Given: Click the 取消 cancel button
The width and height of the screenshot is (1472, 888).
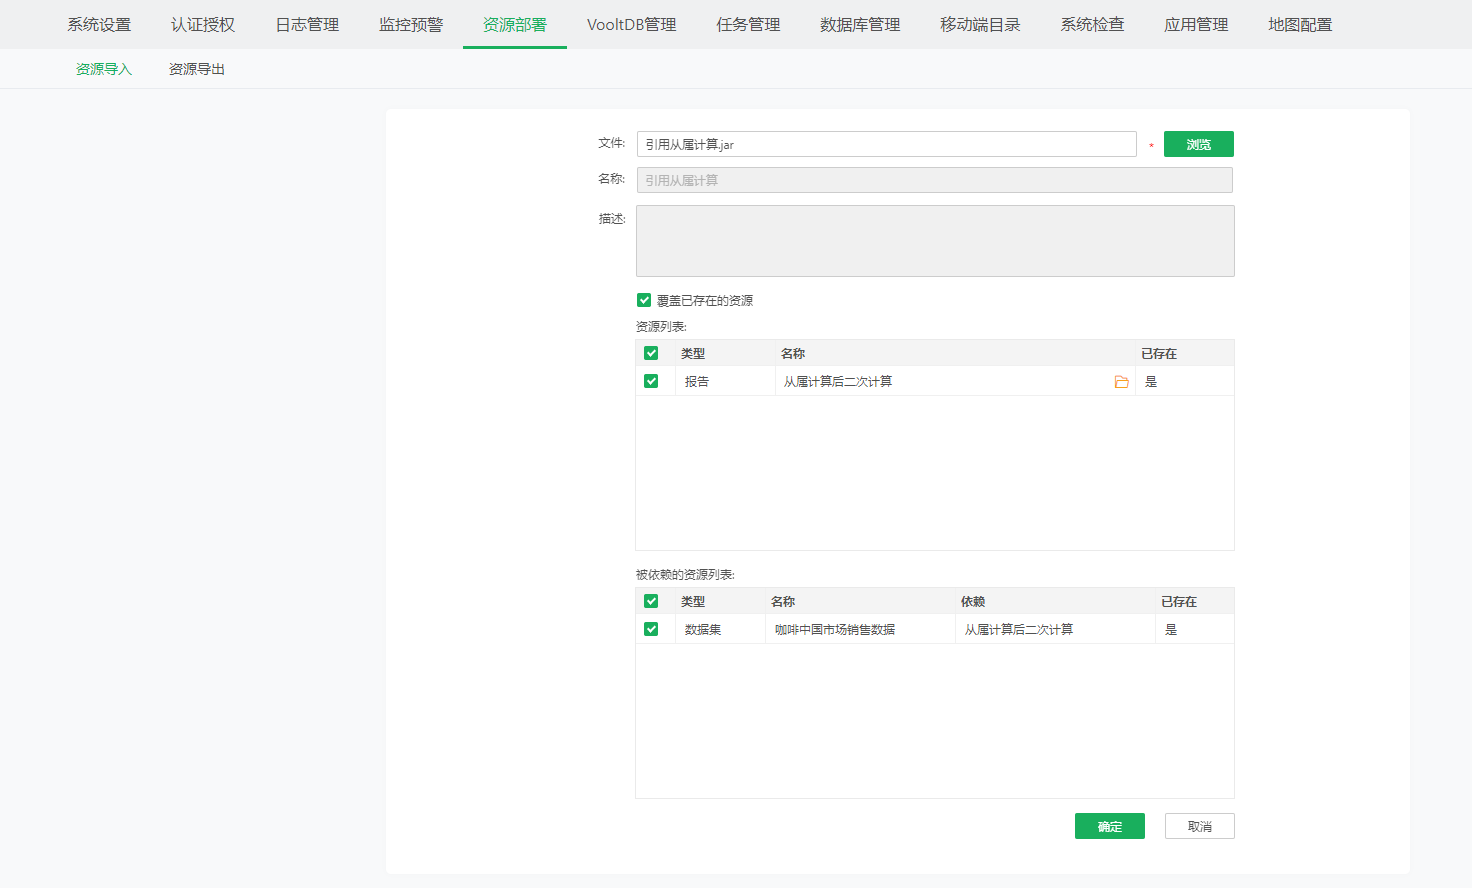Looking at the screenshot, I should 1199,826.
